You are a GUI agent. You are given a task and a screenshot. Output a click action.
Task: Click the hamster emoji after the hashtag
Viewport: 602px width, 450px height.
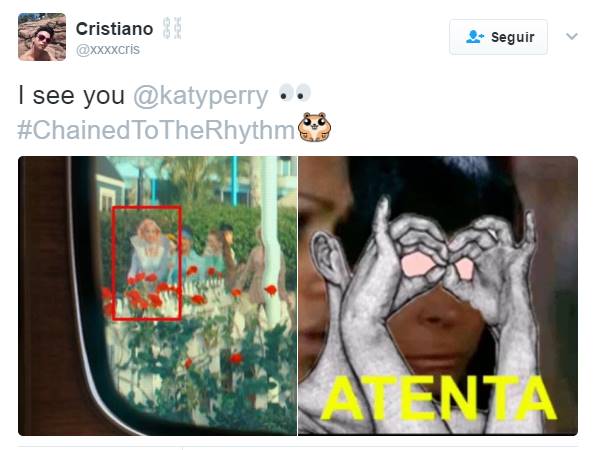tap(314, 127)
